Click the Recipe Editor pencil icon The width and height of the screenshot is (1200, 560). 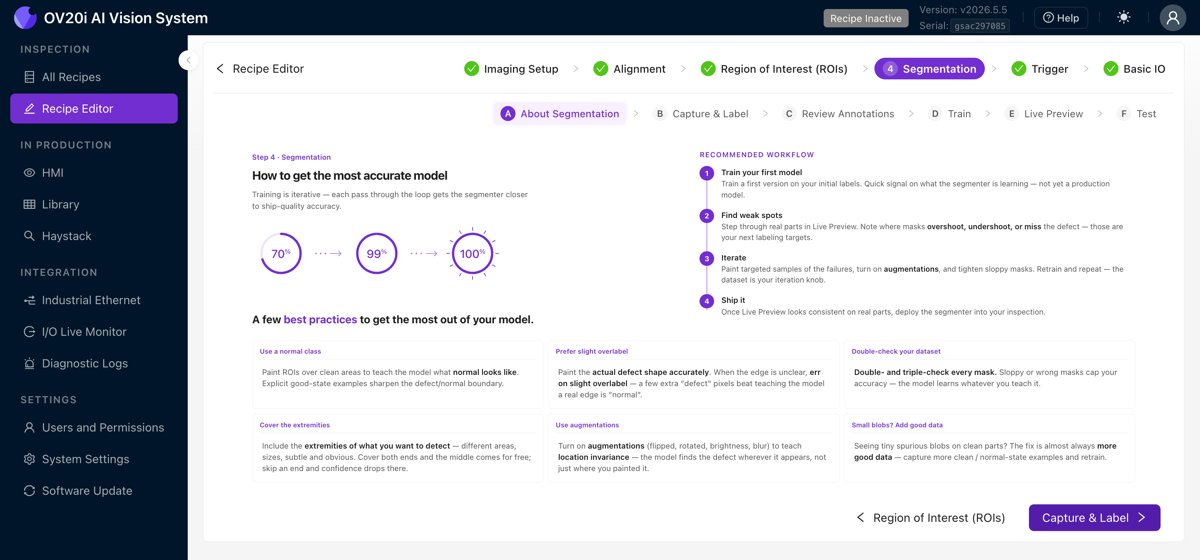pyautogui.click(x=29, y=109)
